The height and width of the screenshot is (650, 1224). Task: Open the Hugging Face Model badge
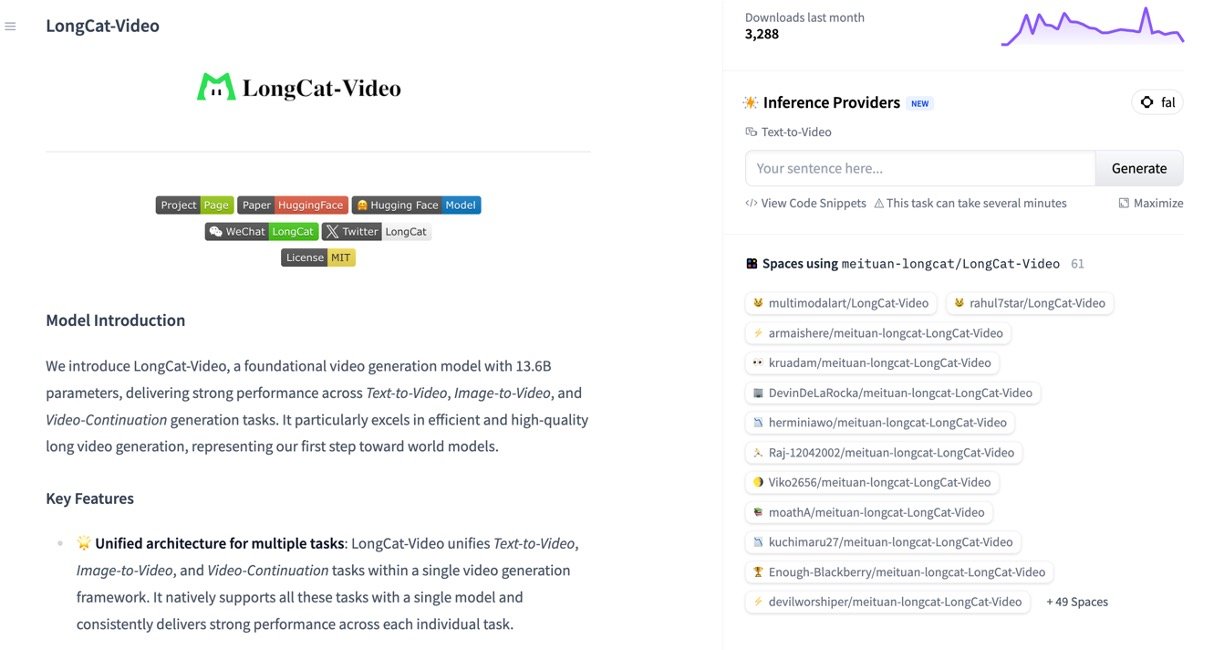coord(416,205)
